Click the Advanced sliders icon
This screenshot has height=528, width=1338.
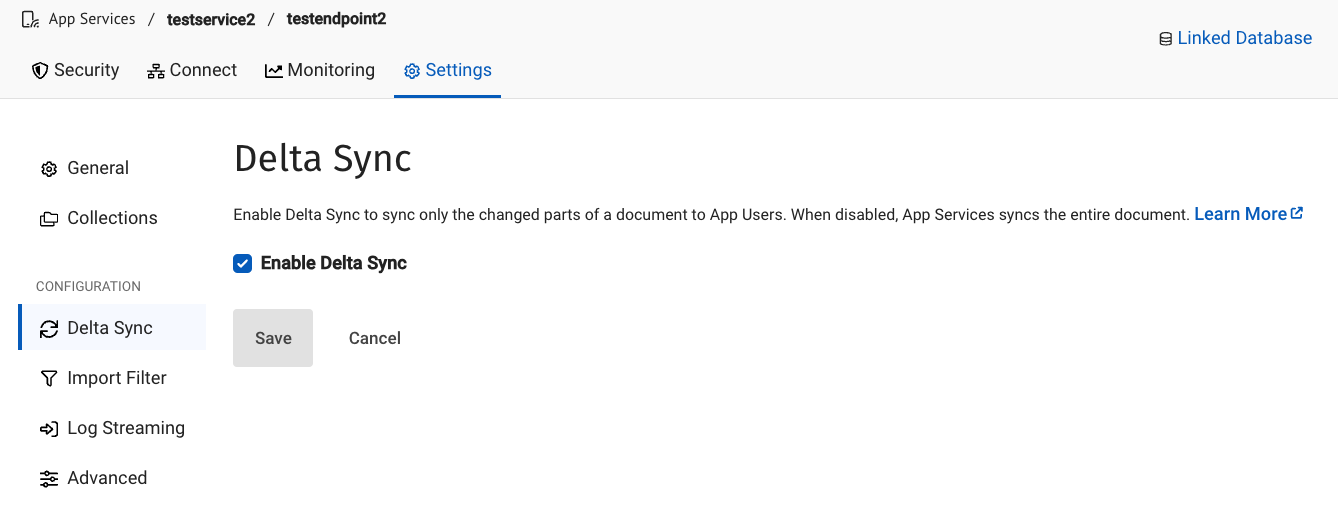[49, 479]
